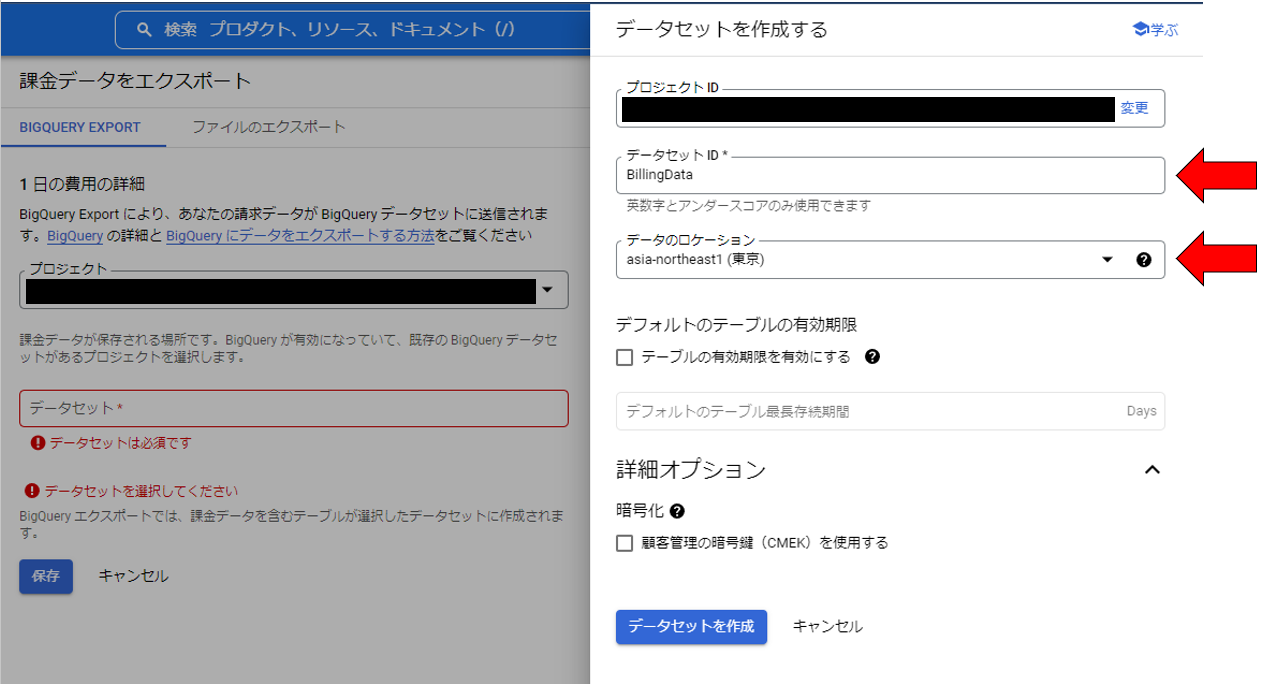The width and height of the screenshot is (1277, 684).
Task: Click the データセットを作成する panel title
Action: pos(722,30)
